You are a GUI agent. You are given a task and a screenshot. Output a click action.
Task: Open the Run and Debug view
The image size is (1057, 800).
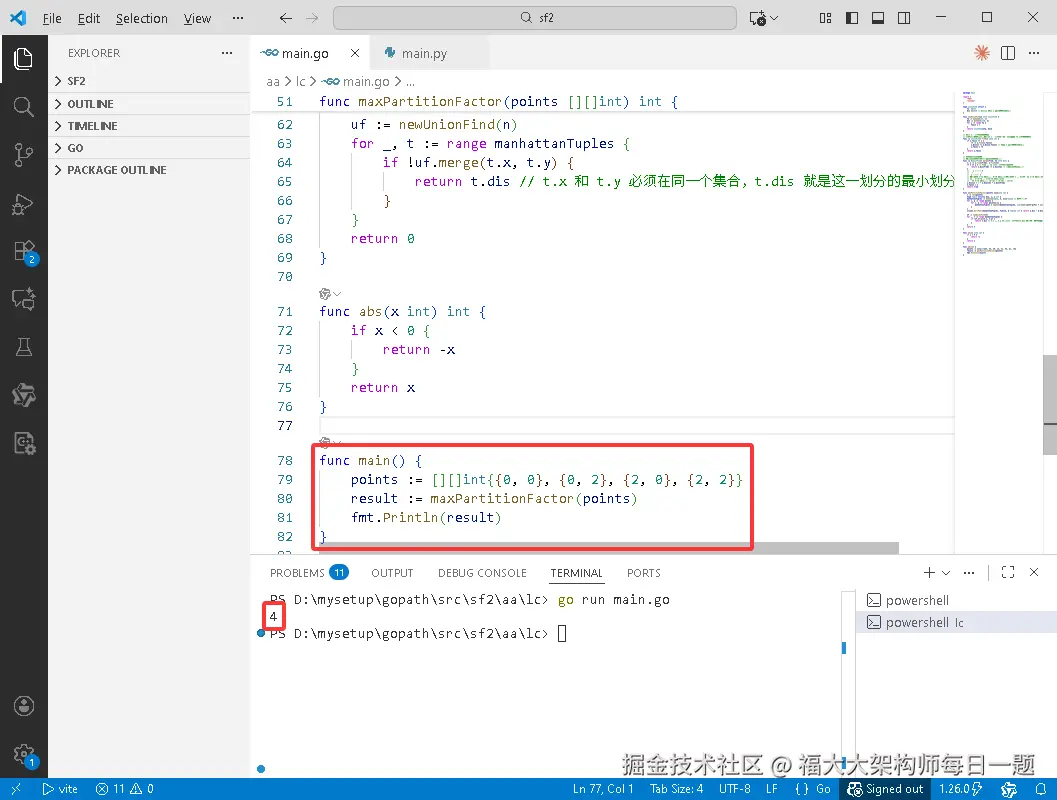(24, 204)
